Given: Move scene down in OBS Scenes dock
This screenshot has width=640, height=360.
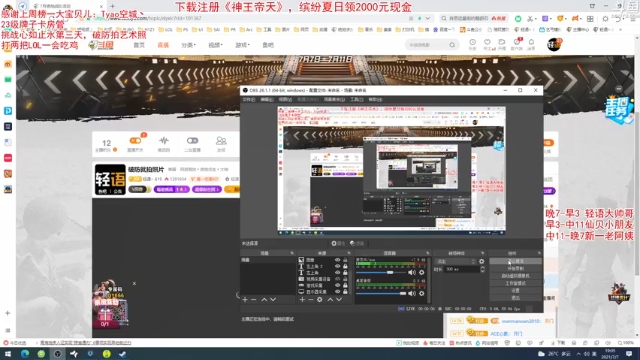Looking at the screenshot, I should 273,300.
